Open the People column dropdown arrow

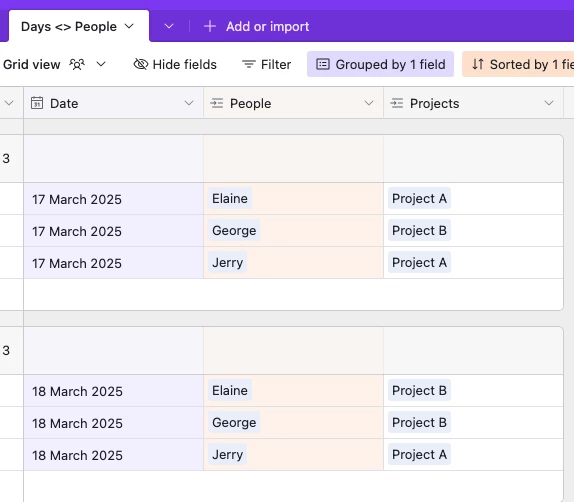pos(369,103)
